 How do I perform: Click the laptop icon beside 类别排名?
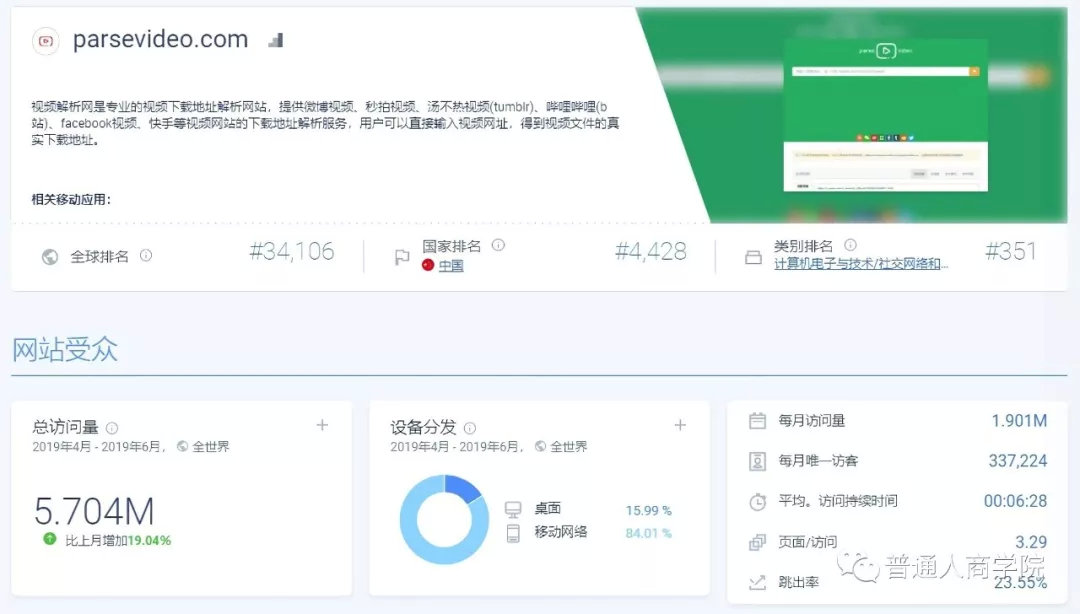click(754, 257)
